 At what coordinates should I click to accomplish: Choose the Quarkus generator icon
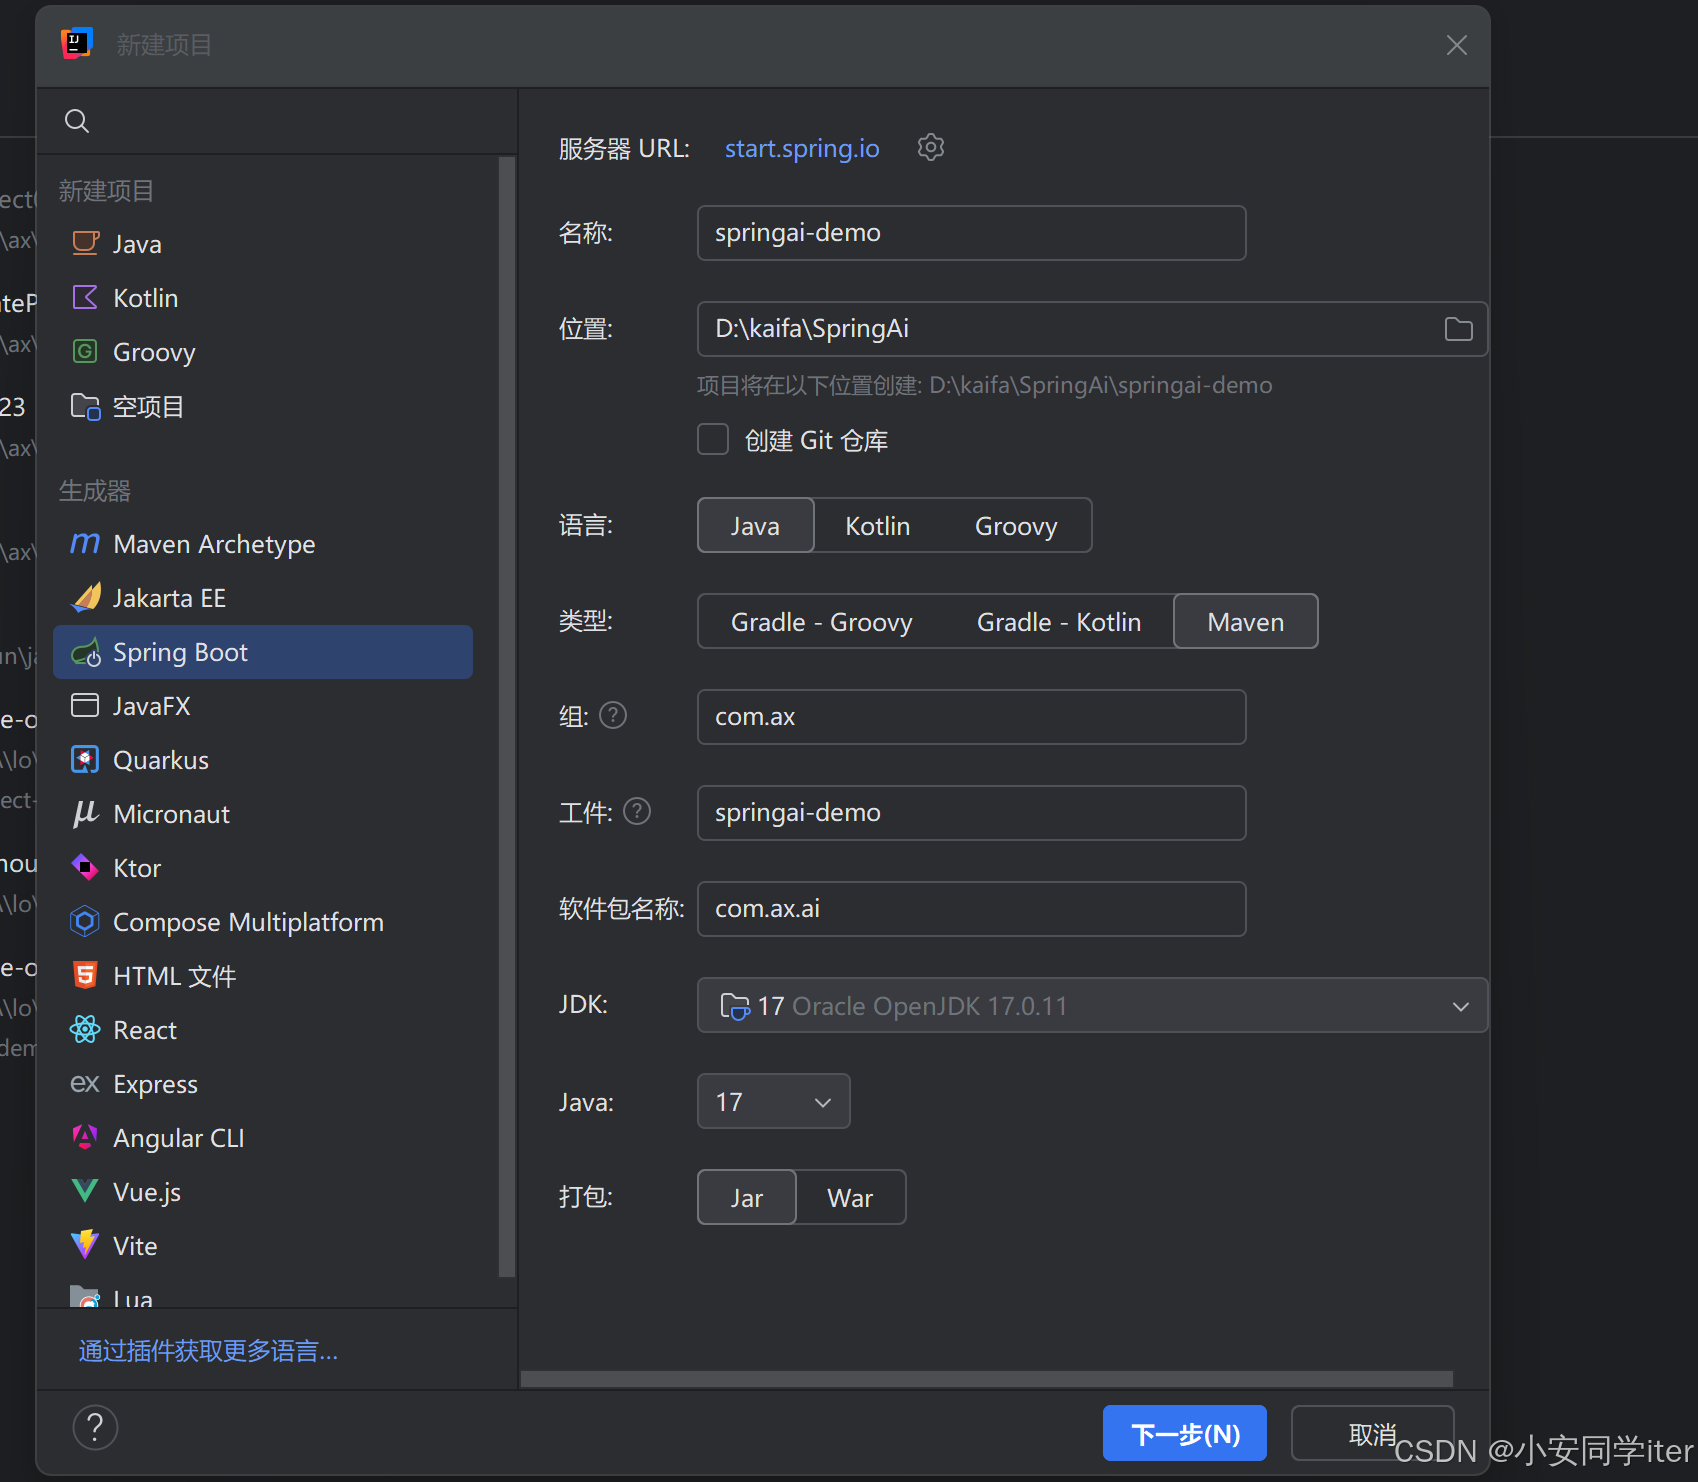point(86,759)
